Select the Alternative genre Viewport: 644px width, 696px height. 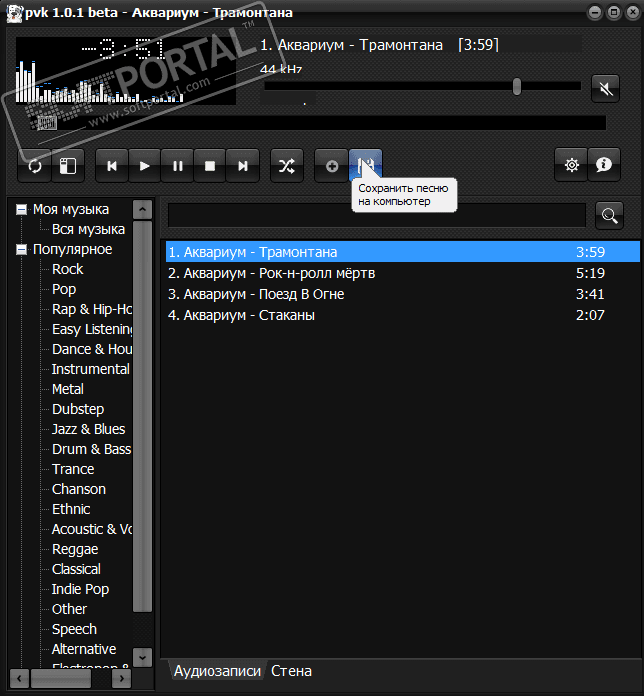[x=84, y=649]
